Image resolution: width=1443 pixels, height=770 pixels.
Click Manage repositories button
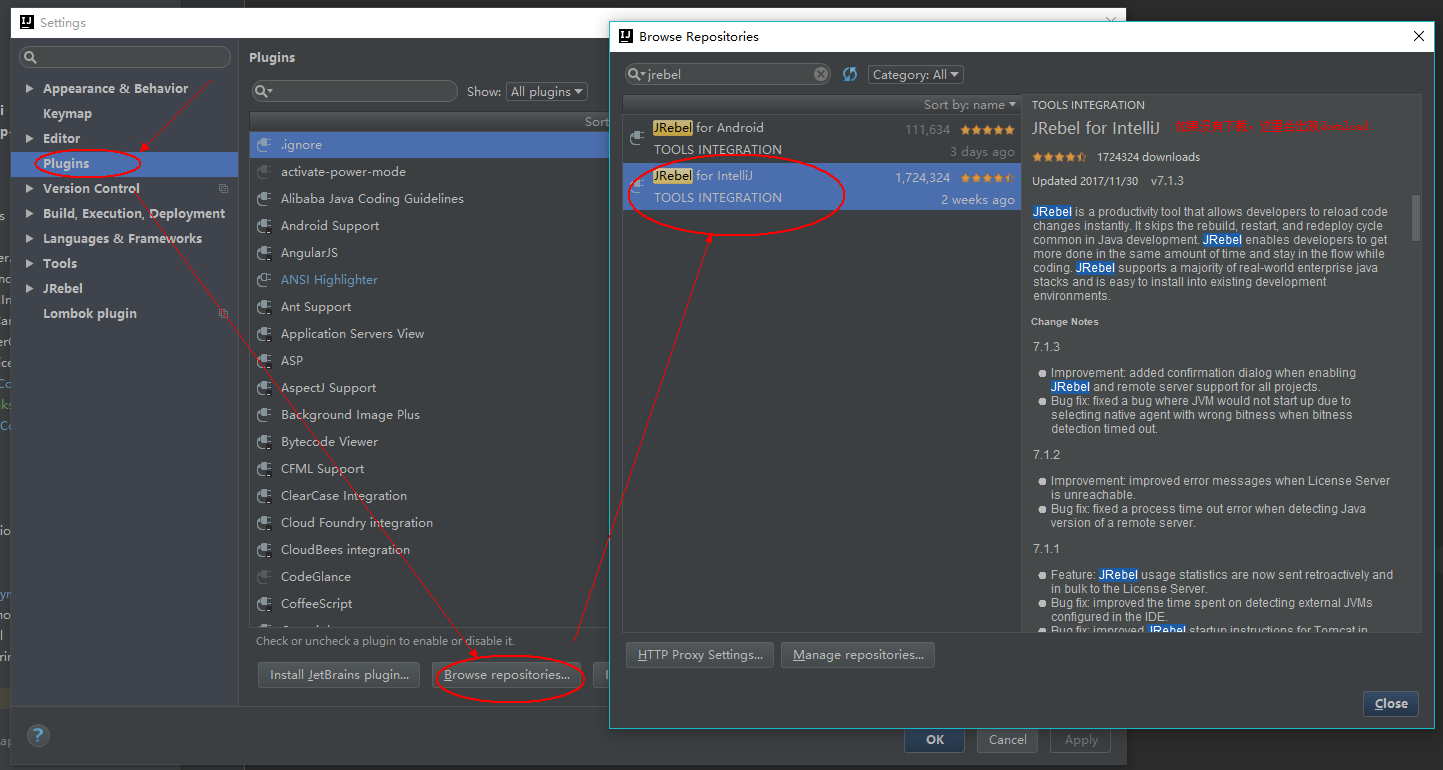(x=858, y=655)
